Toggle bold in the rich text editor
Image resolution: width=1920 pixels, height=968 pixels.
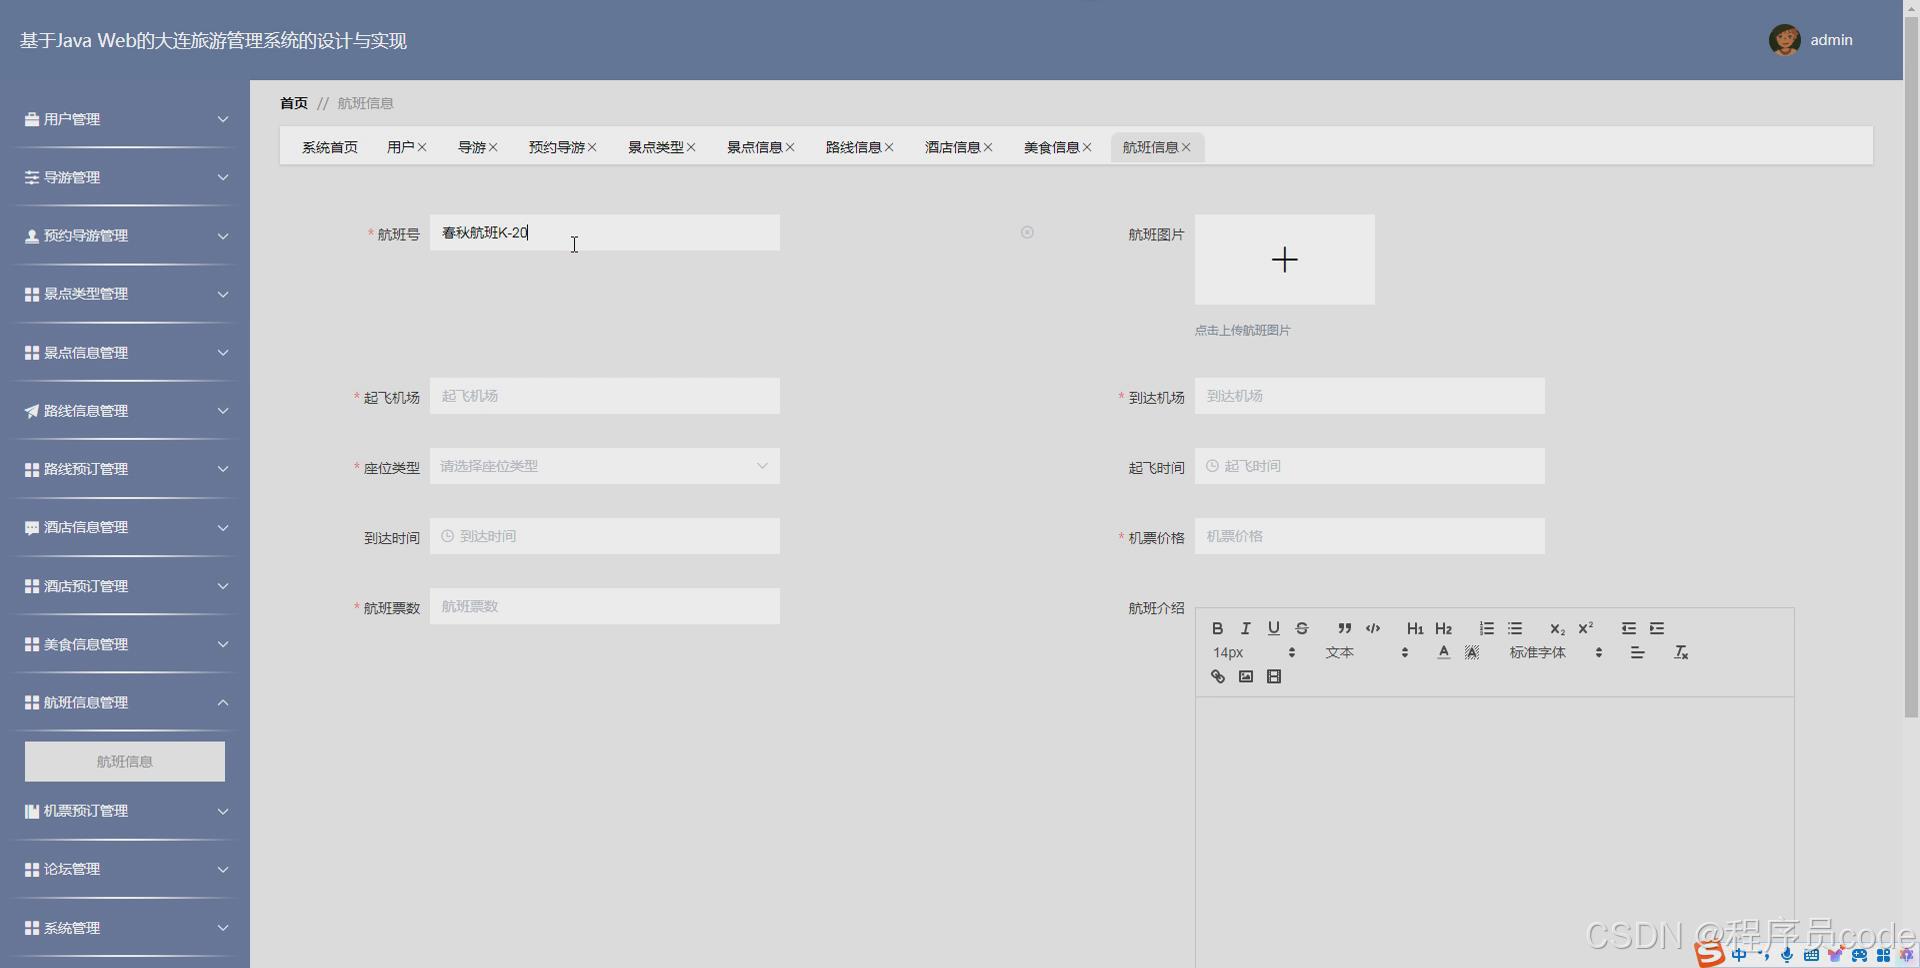click(x=1217, y=628)
